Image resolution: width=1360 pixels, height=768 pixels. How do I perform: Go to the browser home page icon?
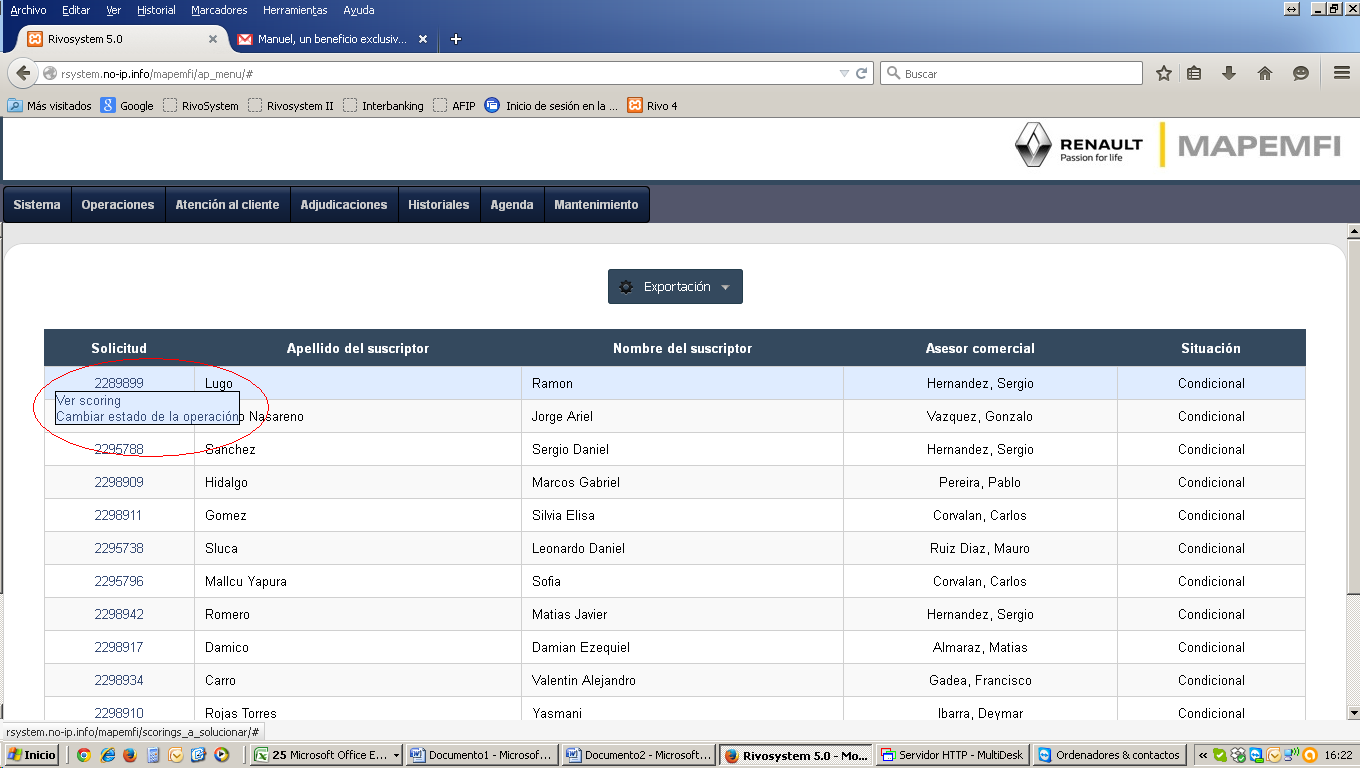pos(1264,73)
